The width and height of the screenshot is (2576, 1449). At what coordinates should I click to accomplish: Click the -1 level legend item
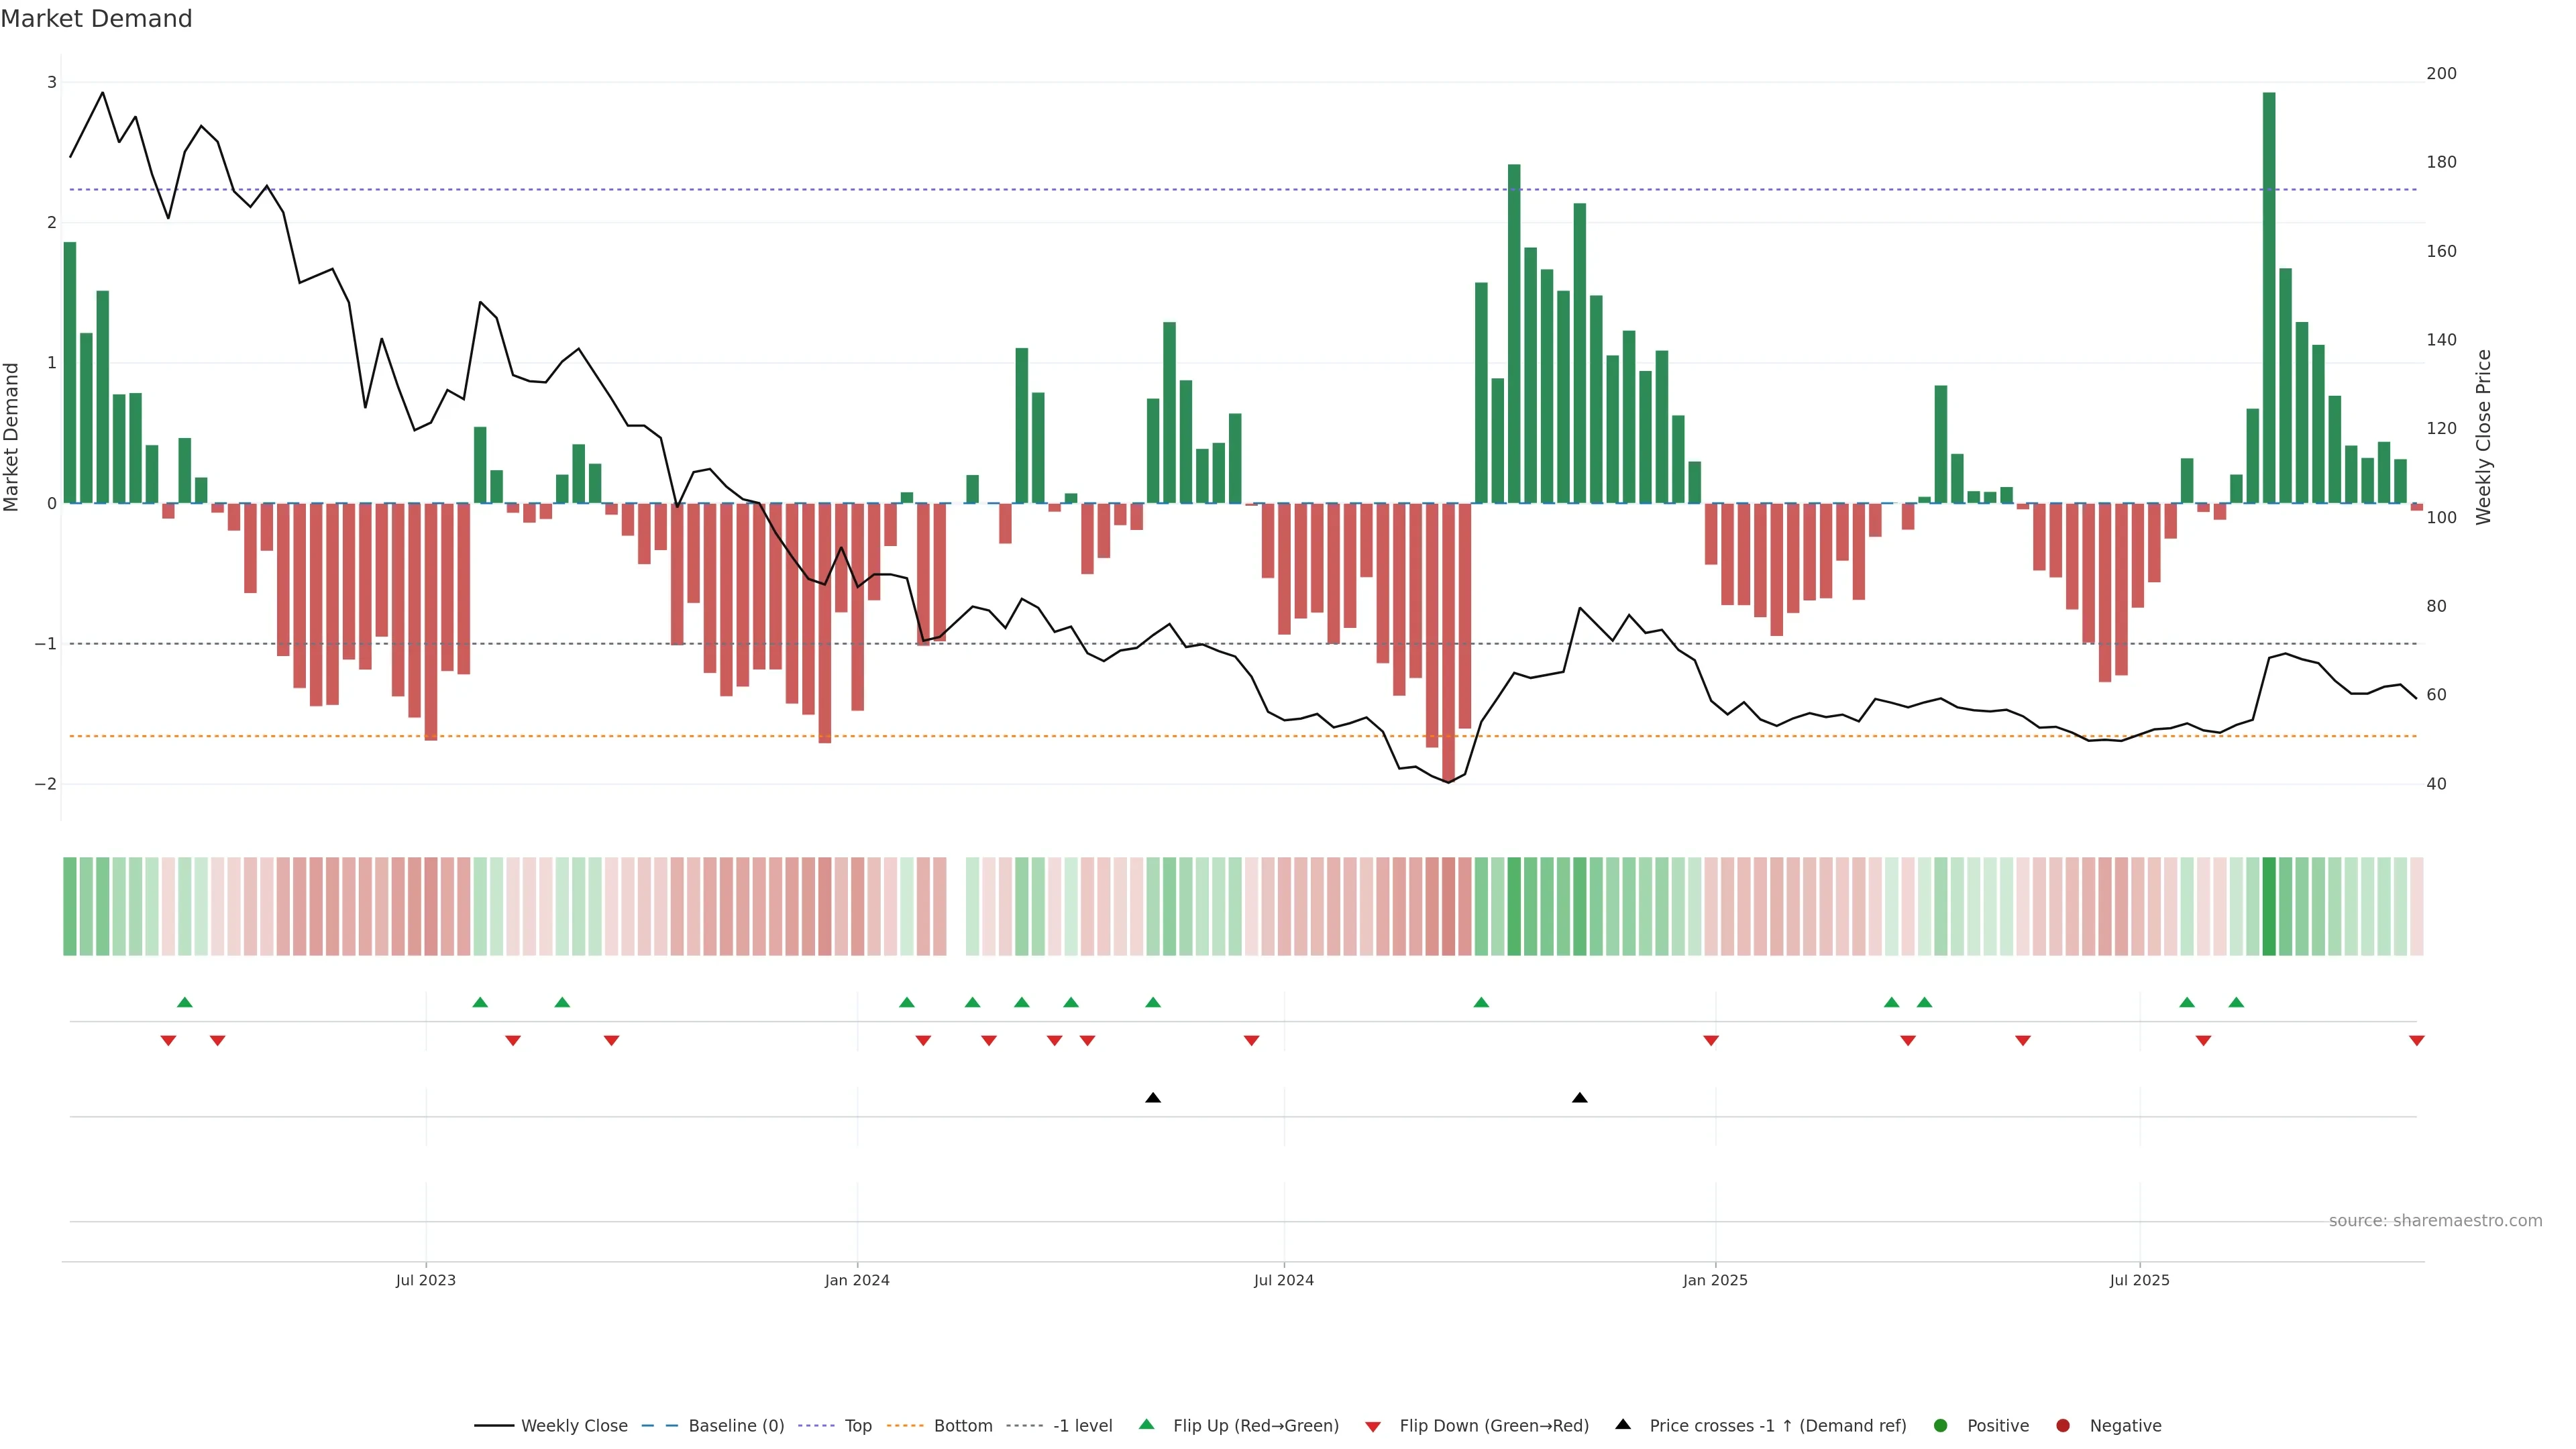(x=1082, y=1425)
